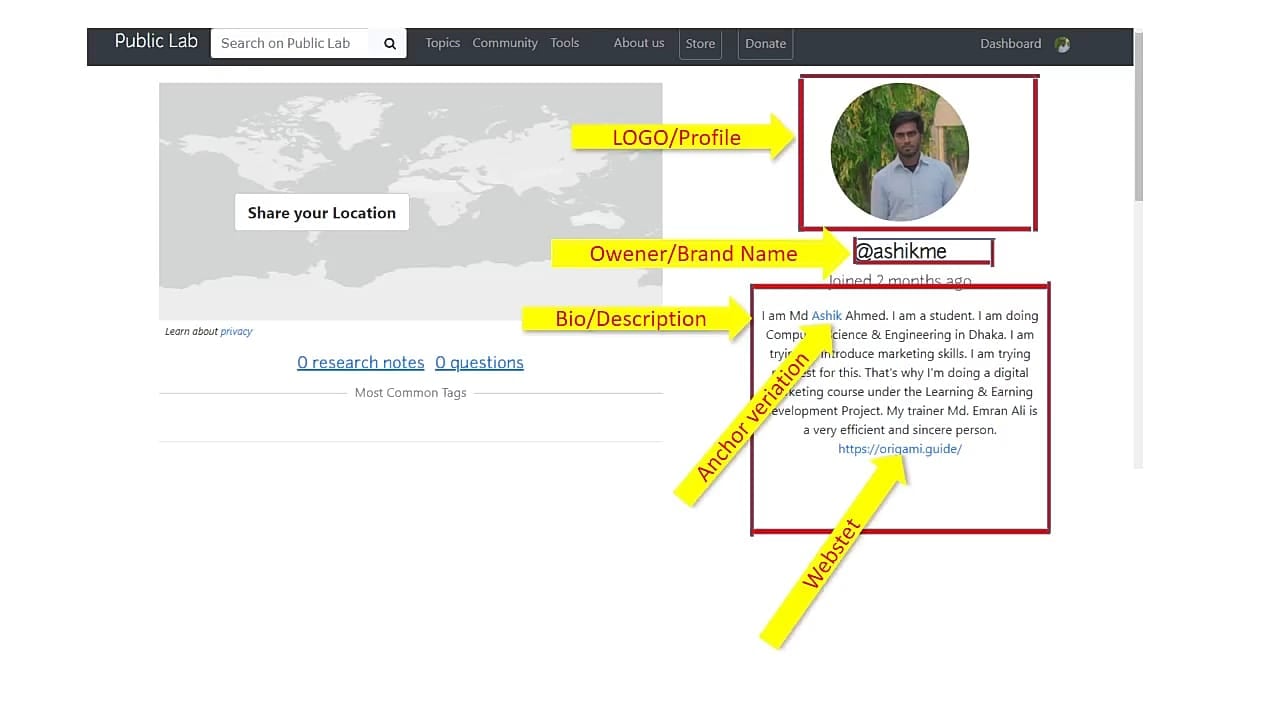This screenshot has width=1280, height=720.
Task: Expand the Topics dropdown menu
Action: [x=442, y=43]
